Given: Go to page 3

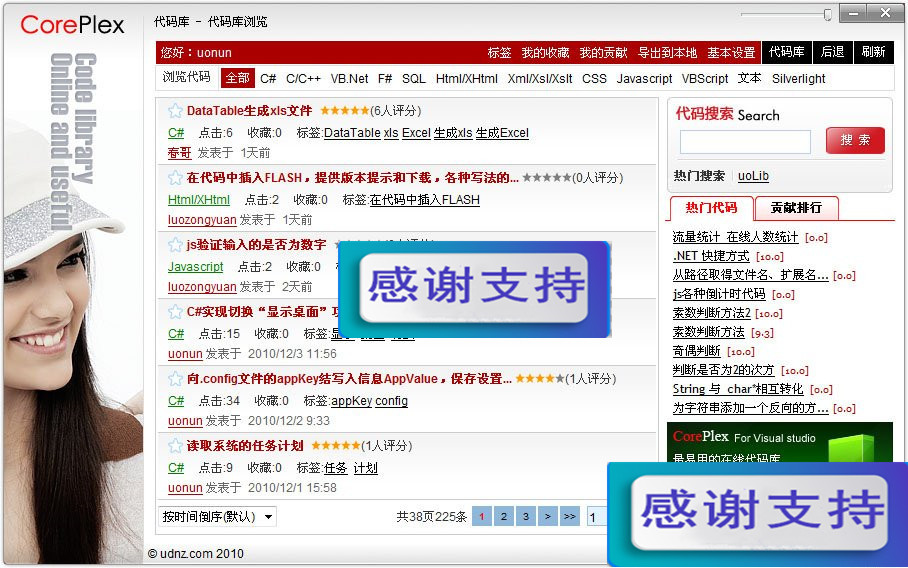Looking at the screenshot, I should pyautogui.click(x=525, y=516).
